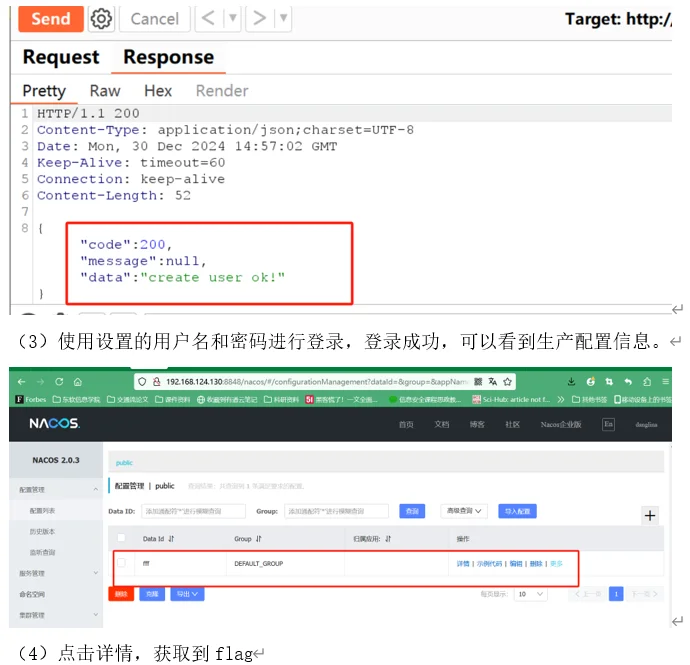This screenshot has width=690, height=665.
Task: Show more bookmarks with double chevron
Action: [561, 400]
